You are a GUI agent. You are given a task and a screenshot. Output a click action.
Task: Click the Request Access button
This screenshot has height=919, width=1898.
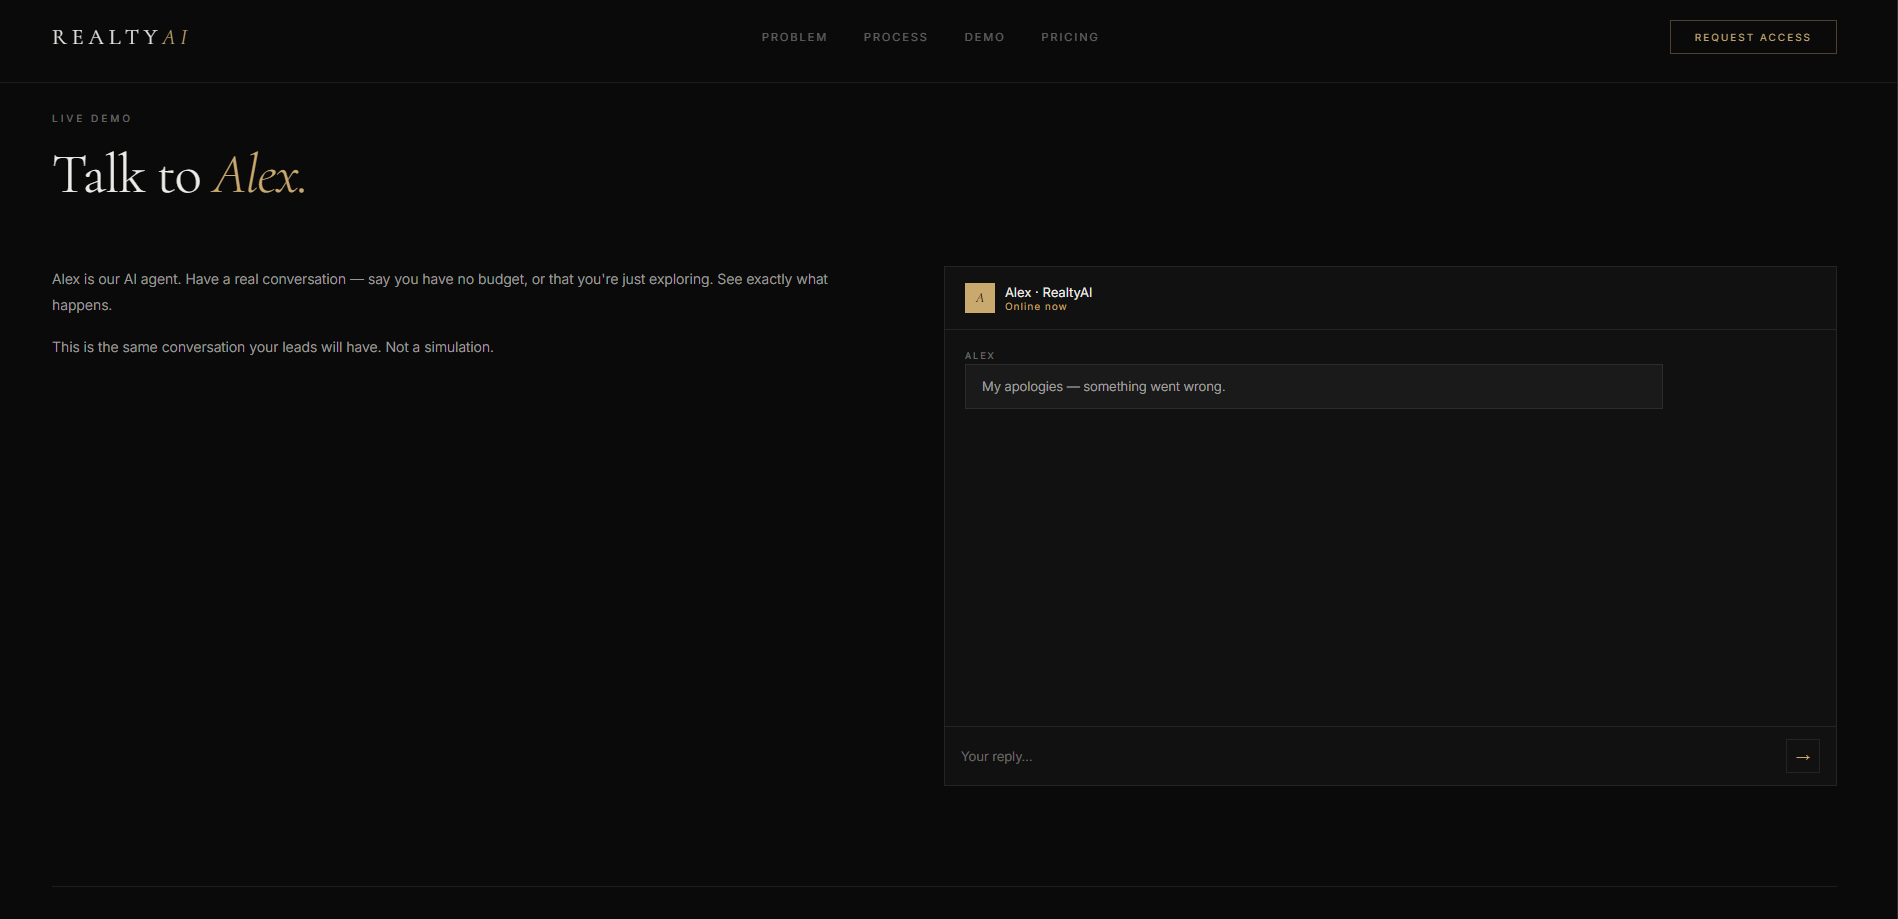tap(1752, 37)
